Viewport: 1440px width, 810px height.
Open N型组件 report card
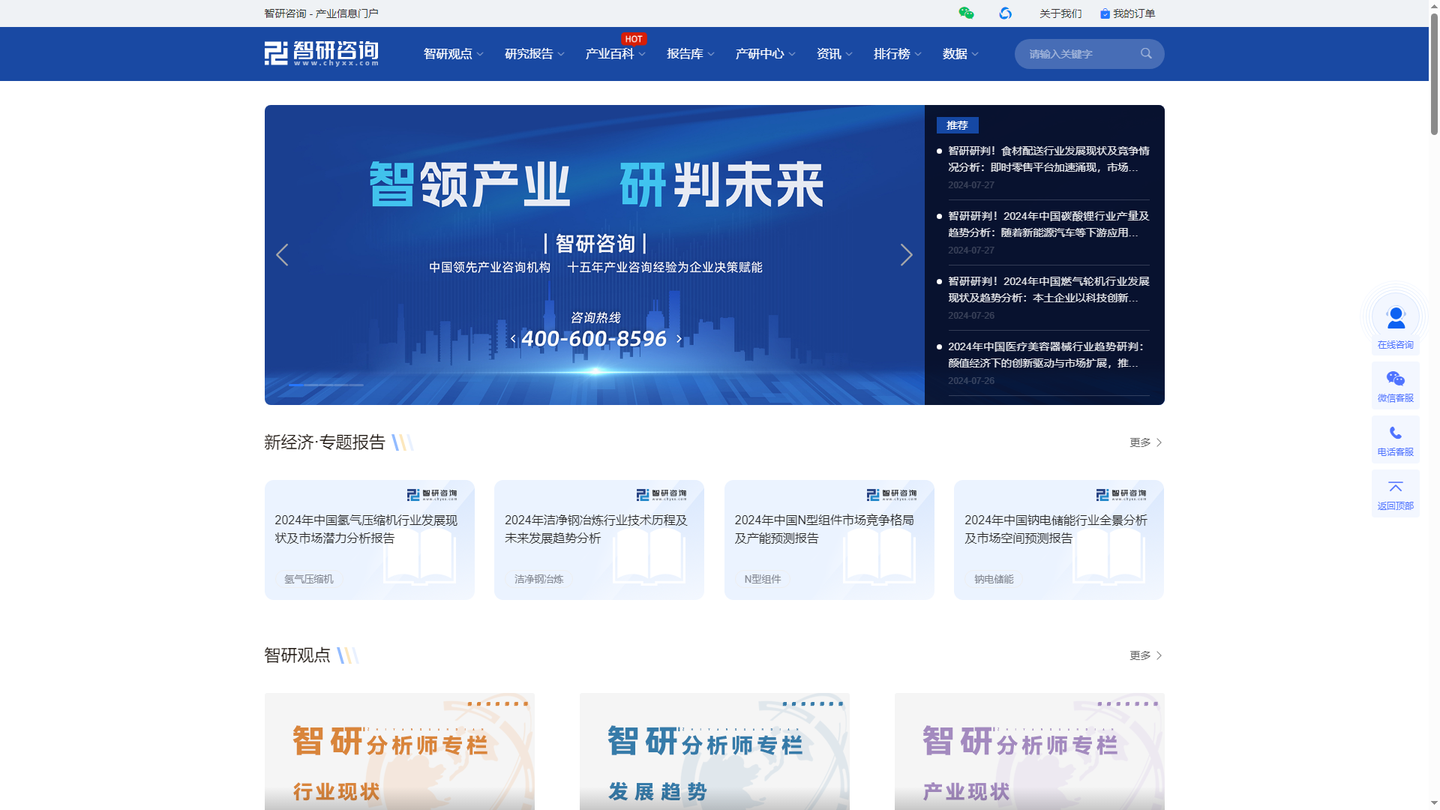pyautogui.click(x=829, y=540)
